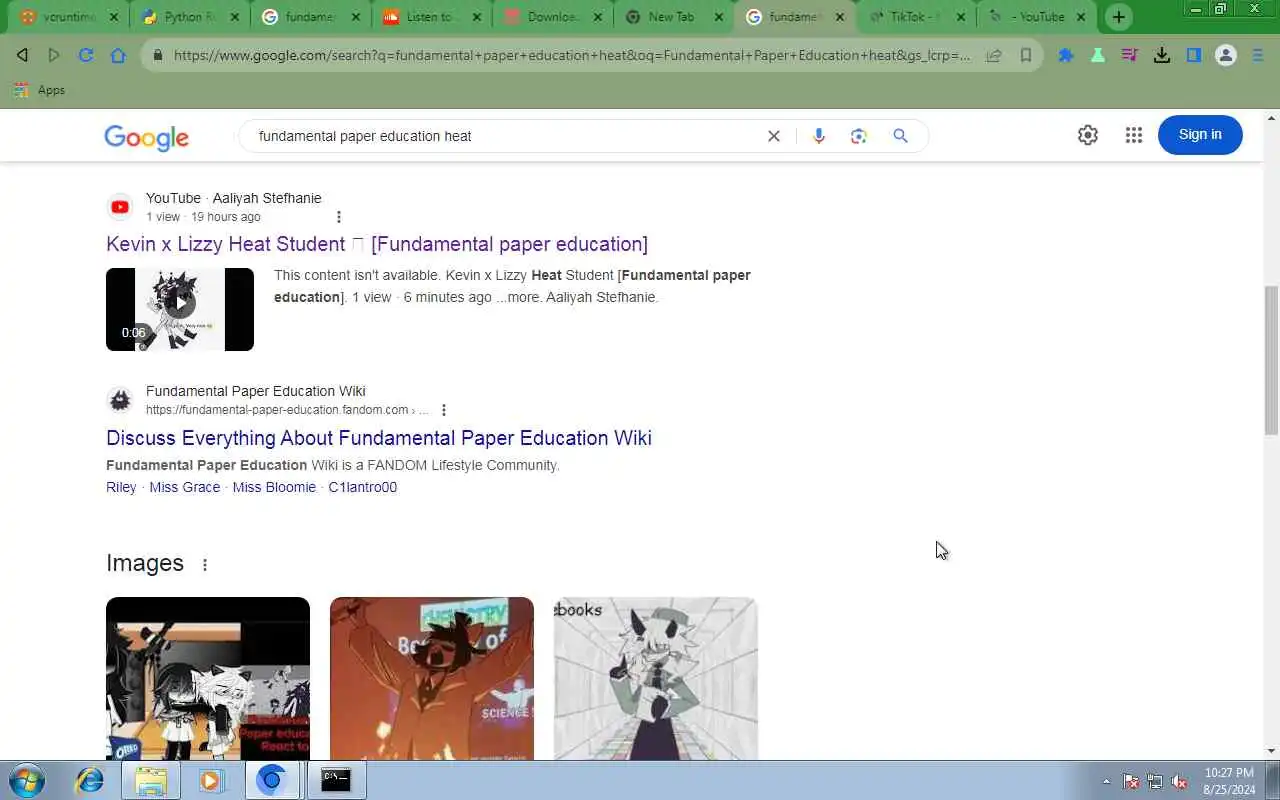
Task: Reload the page with the refresh icon
Action: [86, 55]
